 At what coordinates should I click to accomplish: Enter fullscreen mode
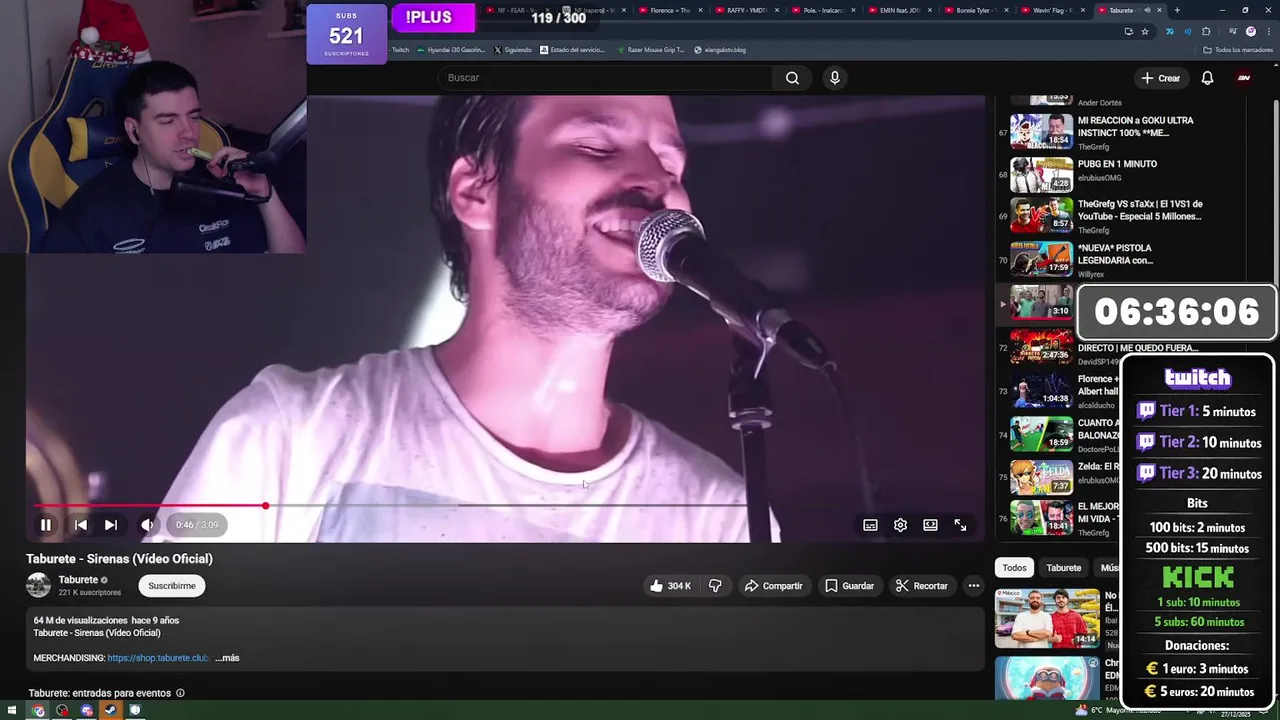coord(960,525)
